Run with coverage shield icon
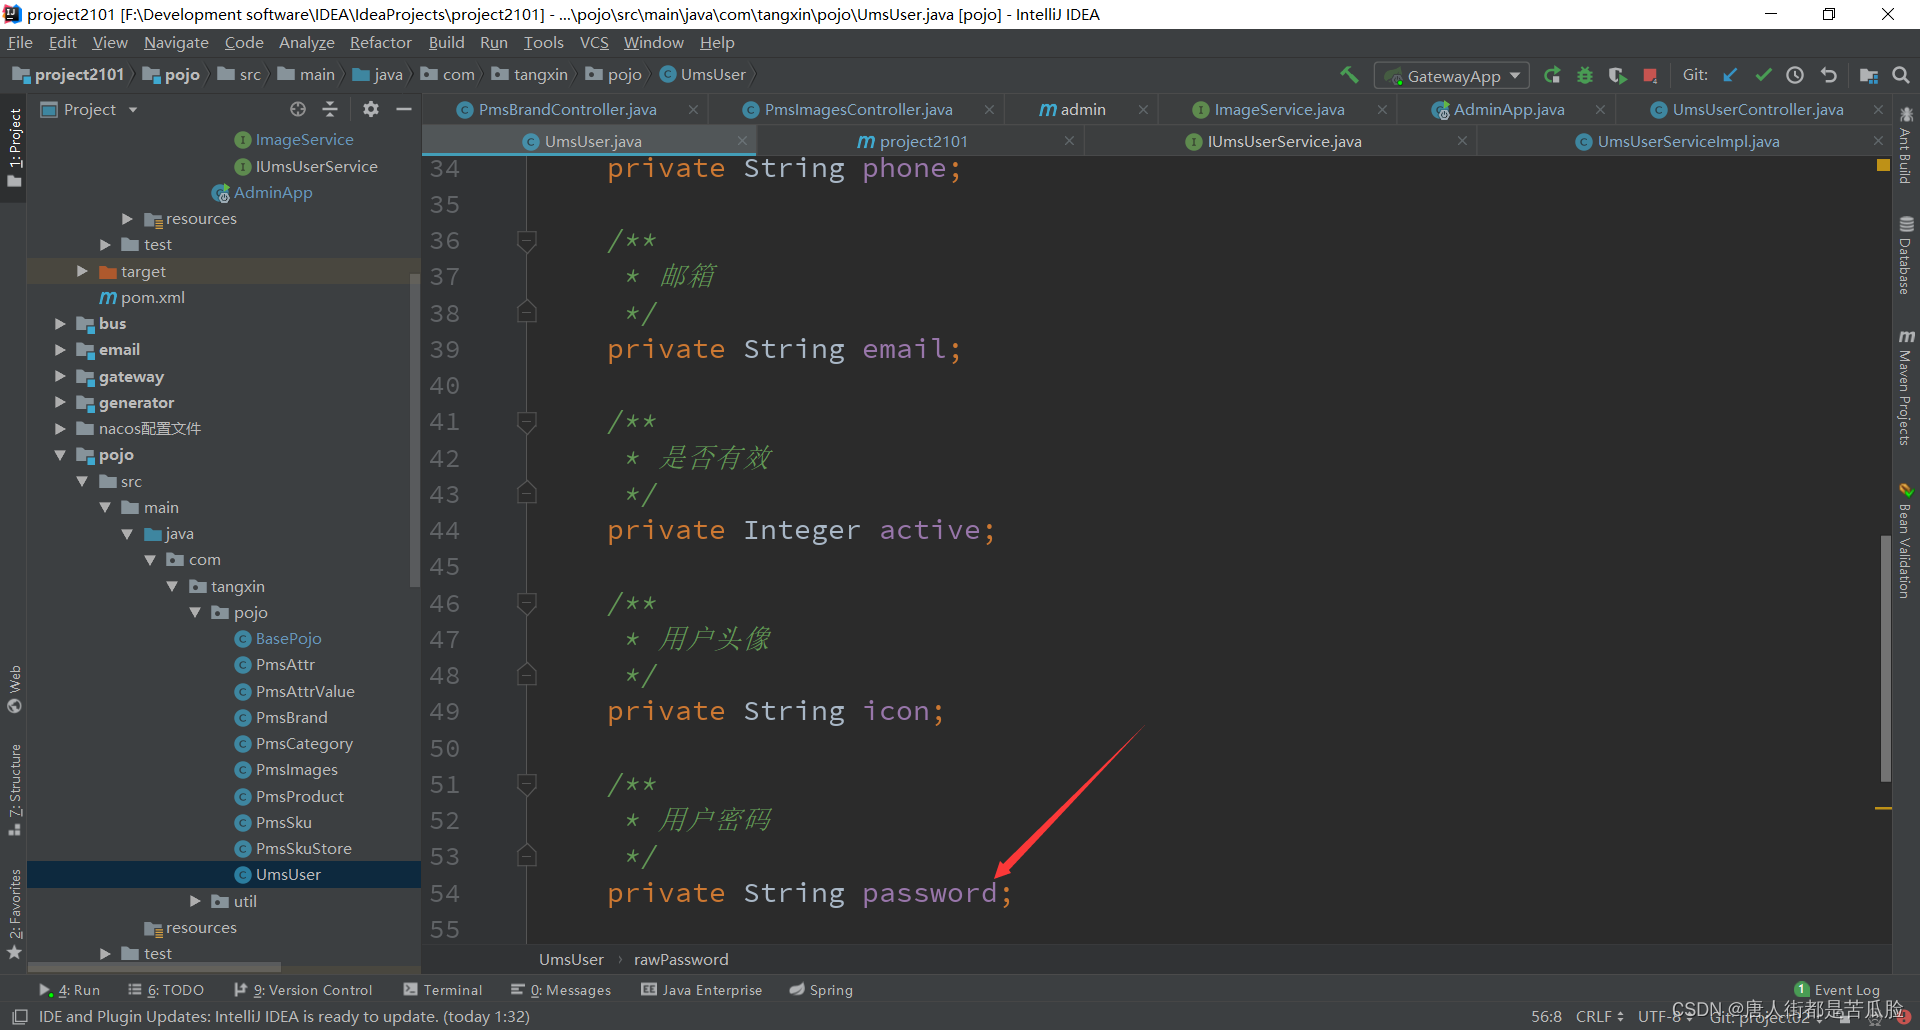1920x1030 pixels. [1617, 75]
